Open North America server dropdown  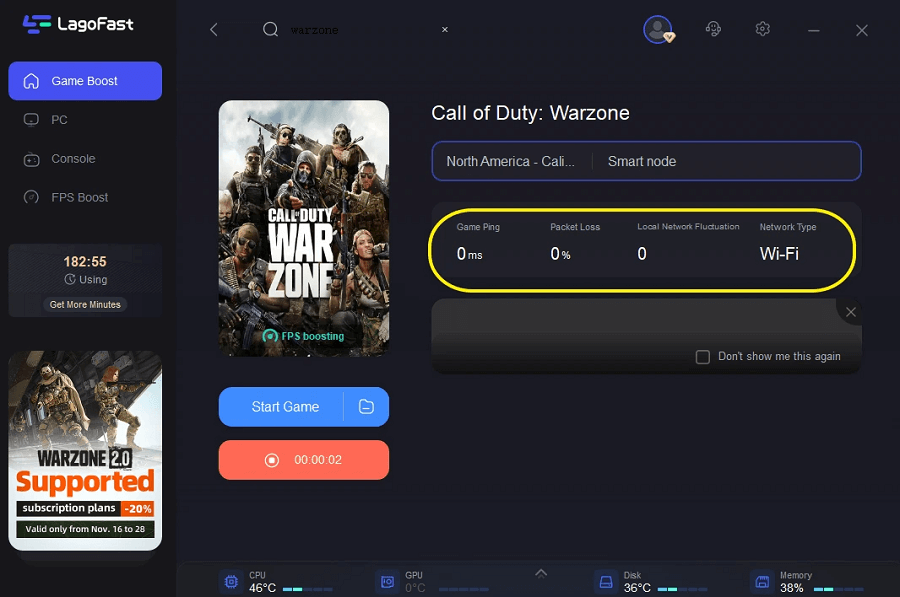[x=510, y=161]
